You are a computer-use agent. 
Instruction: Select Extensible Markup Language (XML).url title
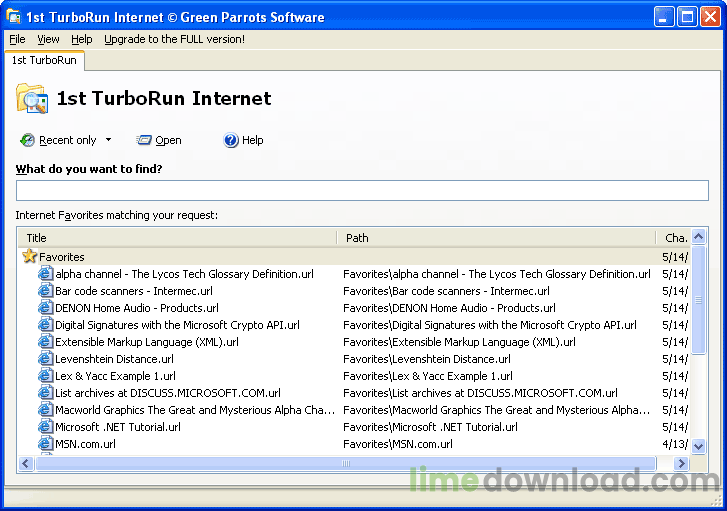(x=147, y=342)
